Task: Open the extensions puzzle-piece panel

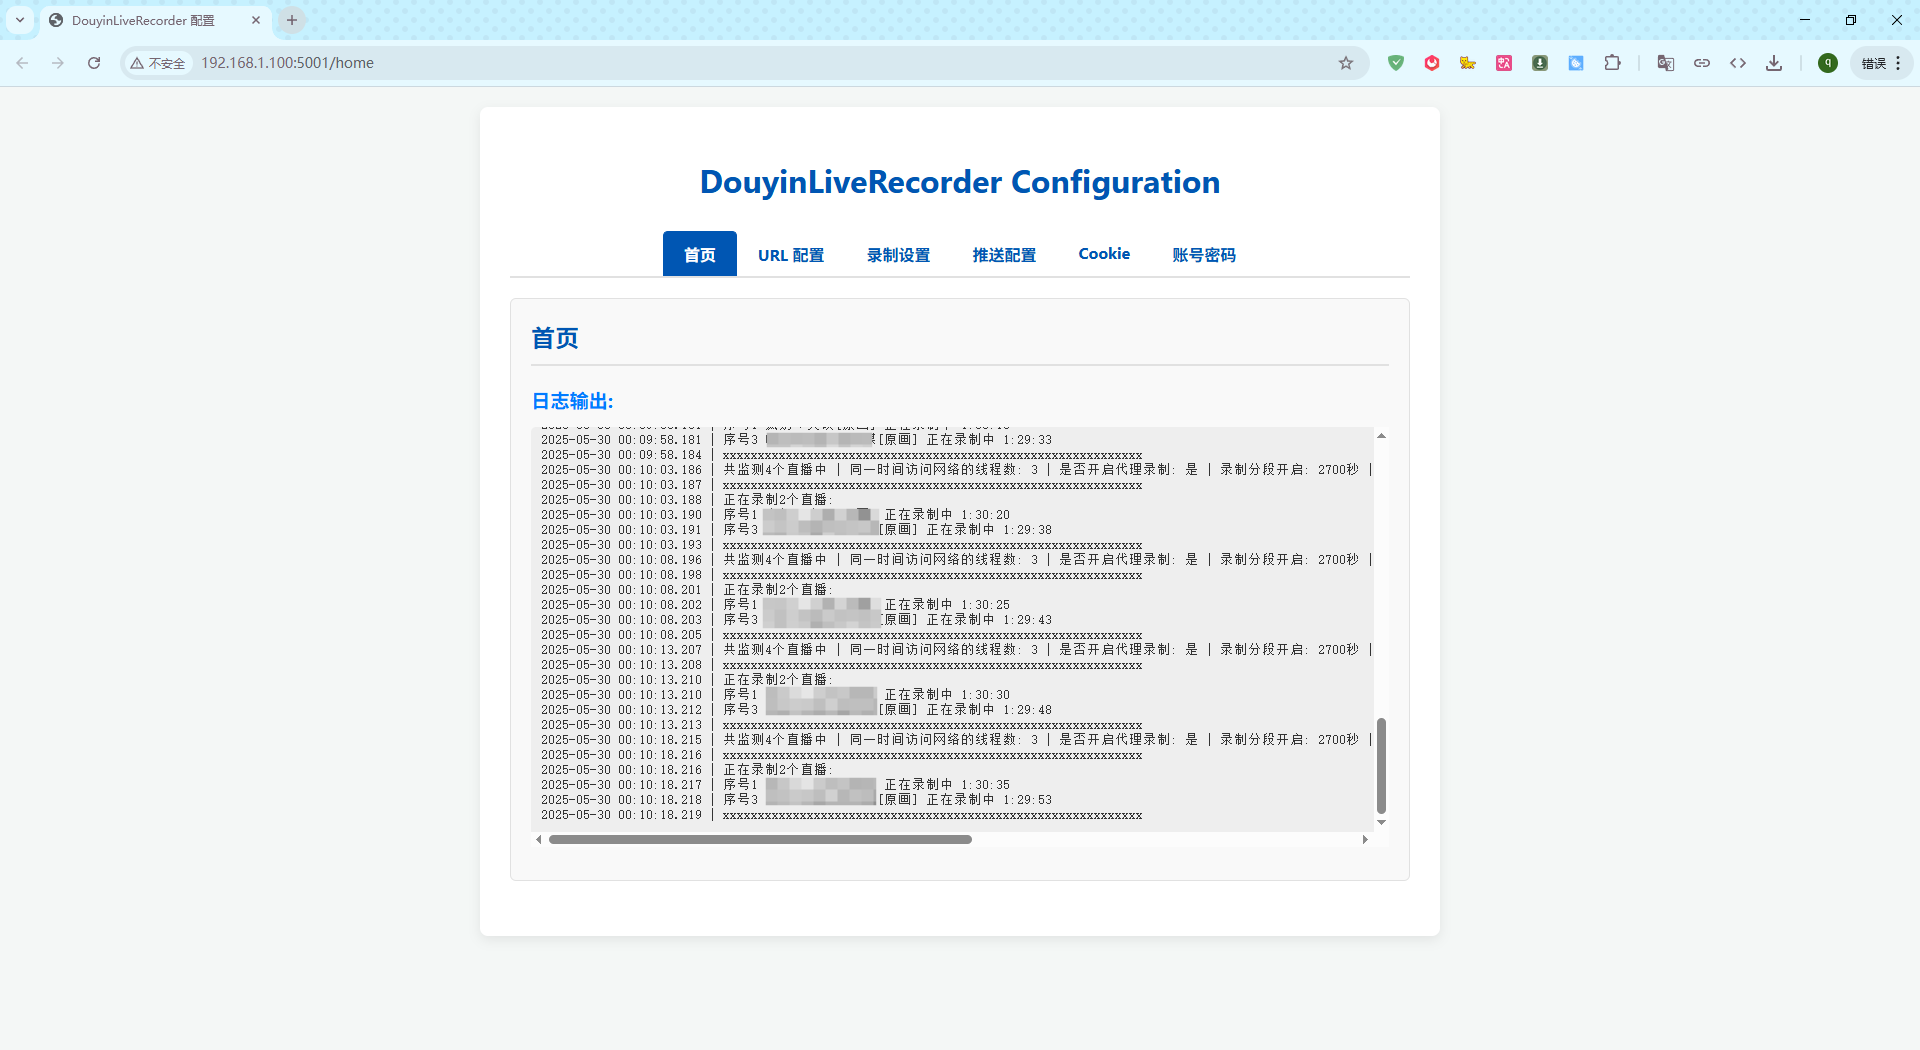Action: pos(1613,62)
